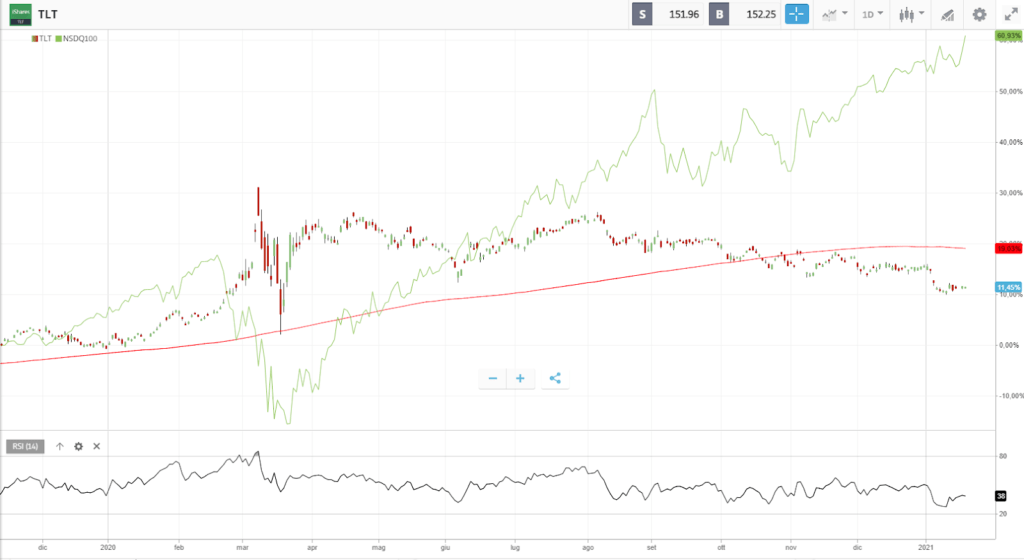Click the sell price 151.96
The width and height of the screenshot is (1024, 560).
(x=684, y=14)
